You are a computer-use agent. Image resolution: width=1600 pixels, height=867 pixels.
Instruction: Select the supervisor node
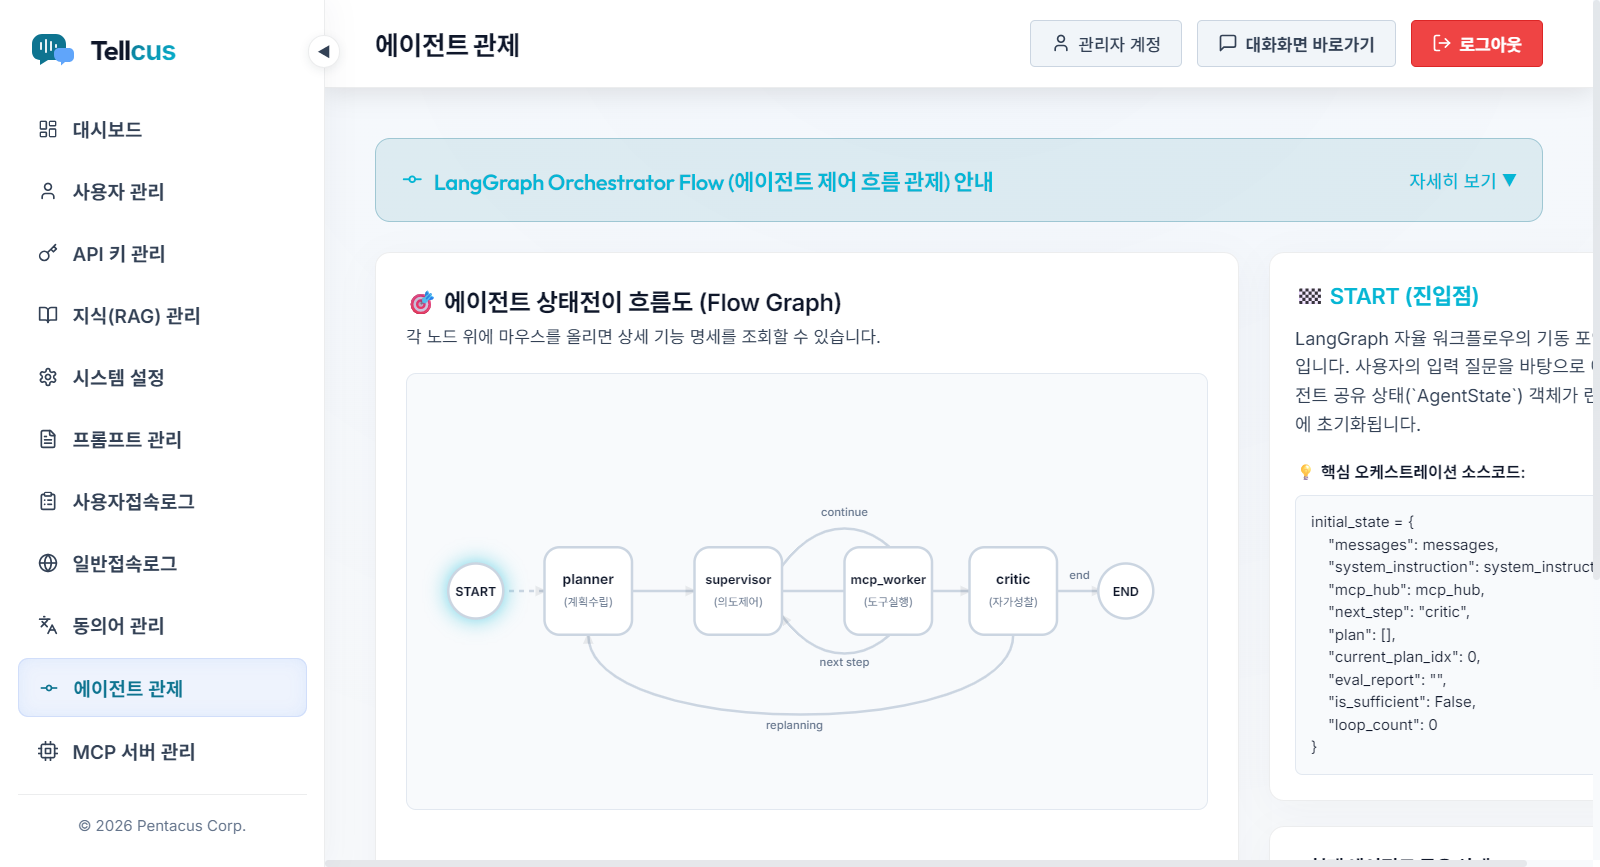tap(738, 590)
